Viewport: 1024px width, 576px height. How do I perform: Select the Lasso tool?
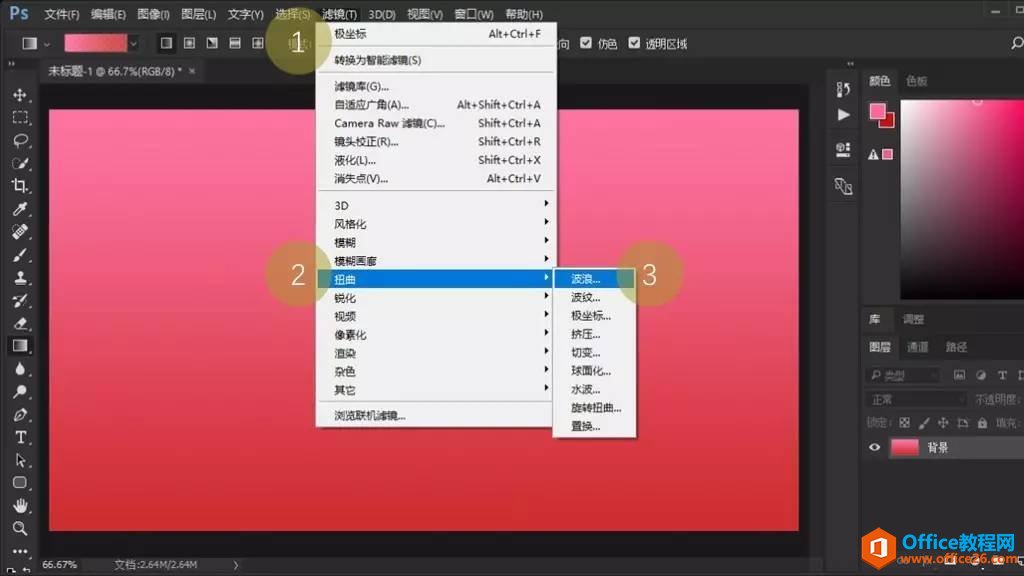[x=20, y=141]
